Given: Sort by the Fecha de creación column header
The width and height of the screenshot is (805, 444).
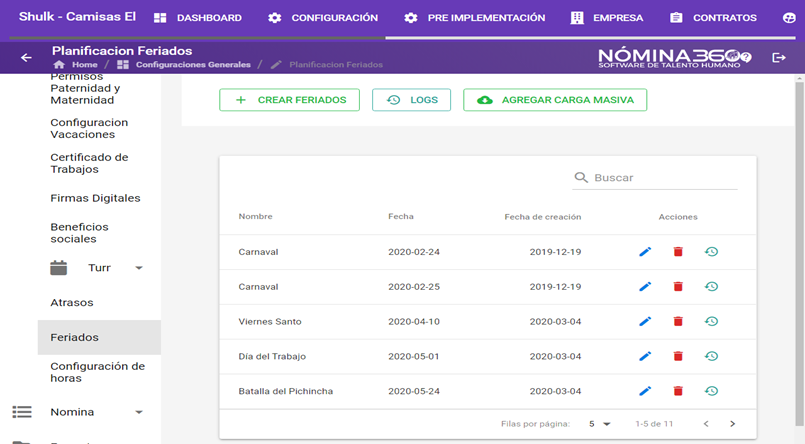Looking at the screenshot, I should pos(543,217).
